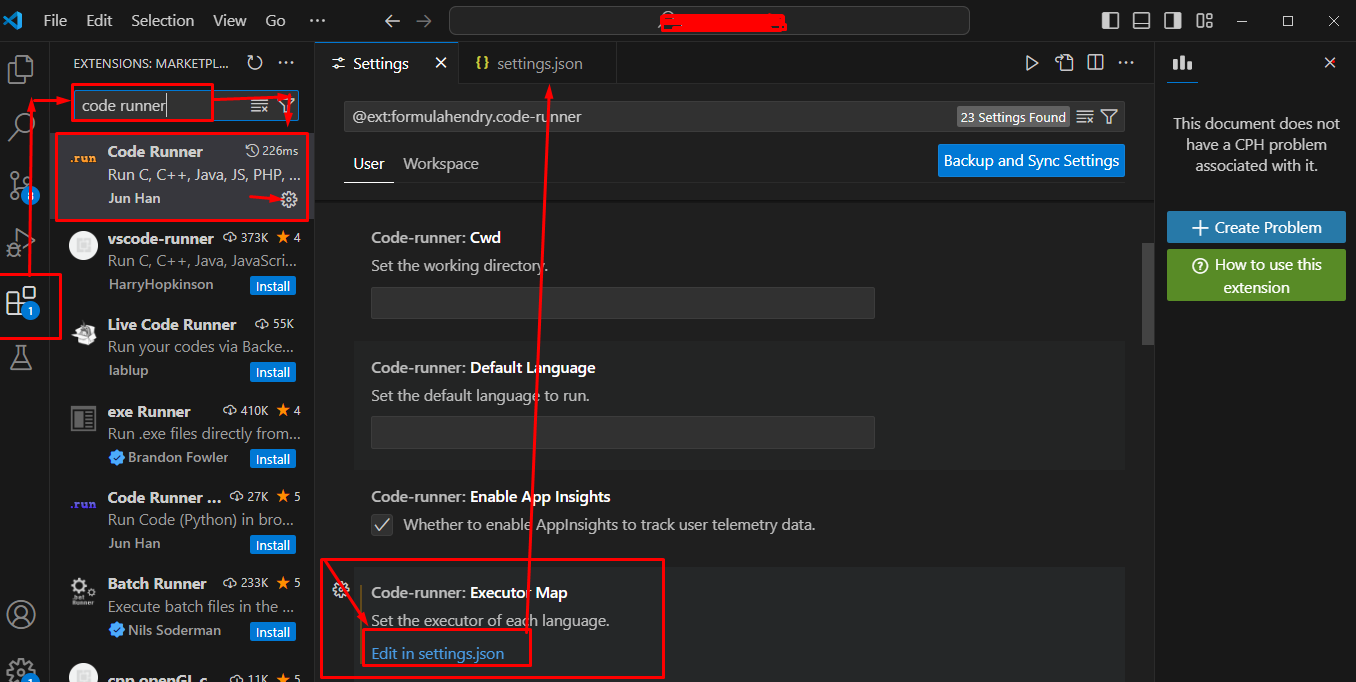Select the Search icon in activity bar
1356x682 pixels.
tap(22, 127)
